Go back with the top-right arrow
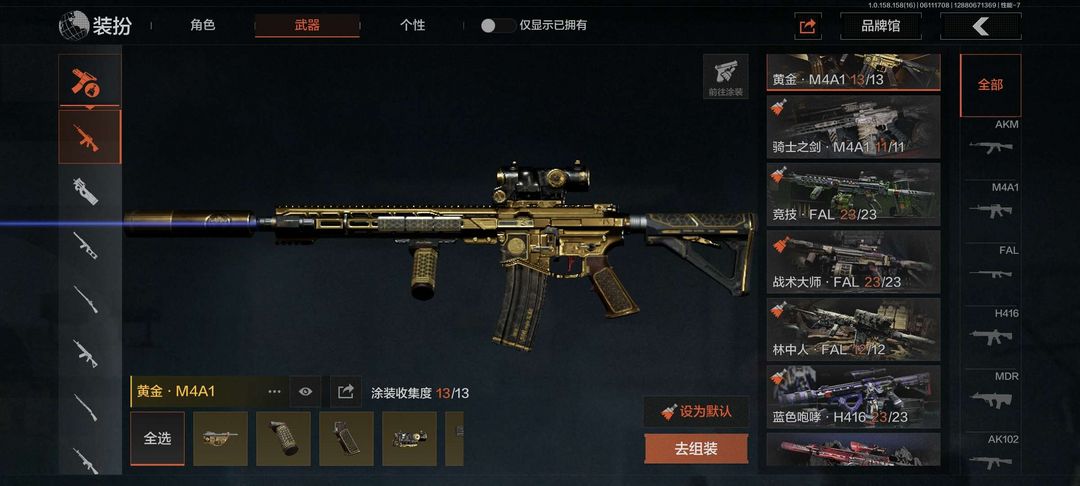The image size is (1080, 486). 980,26
